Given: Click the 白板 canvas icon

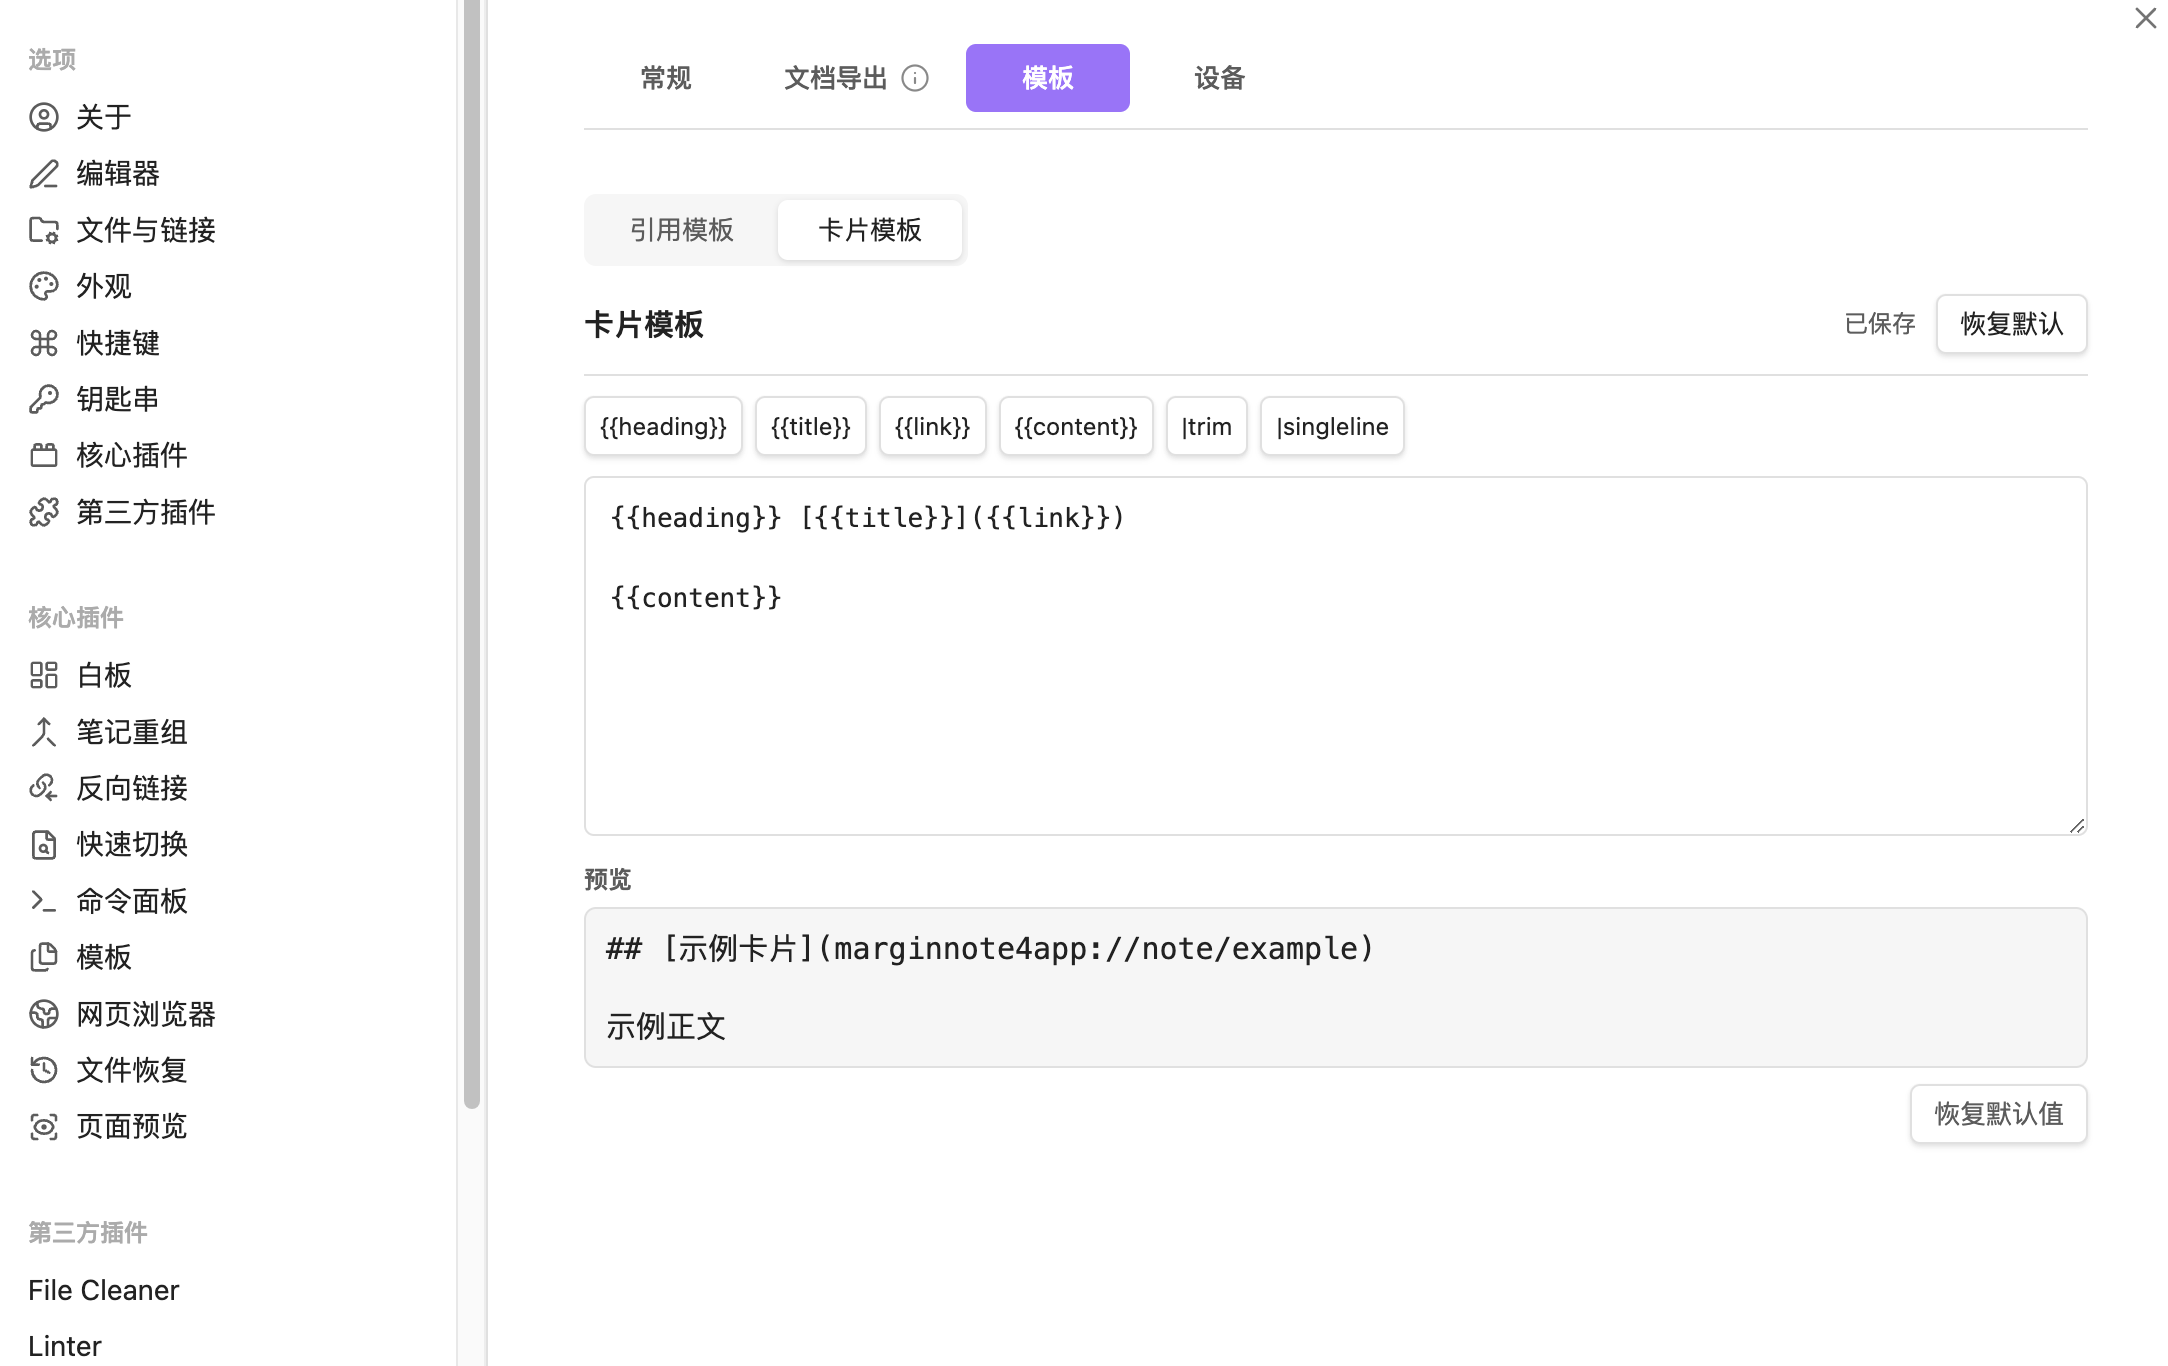Looking at the screenshot, I should [x=43, y=675].
